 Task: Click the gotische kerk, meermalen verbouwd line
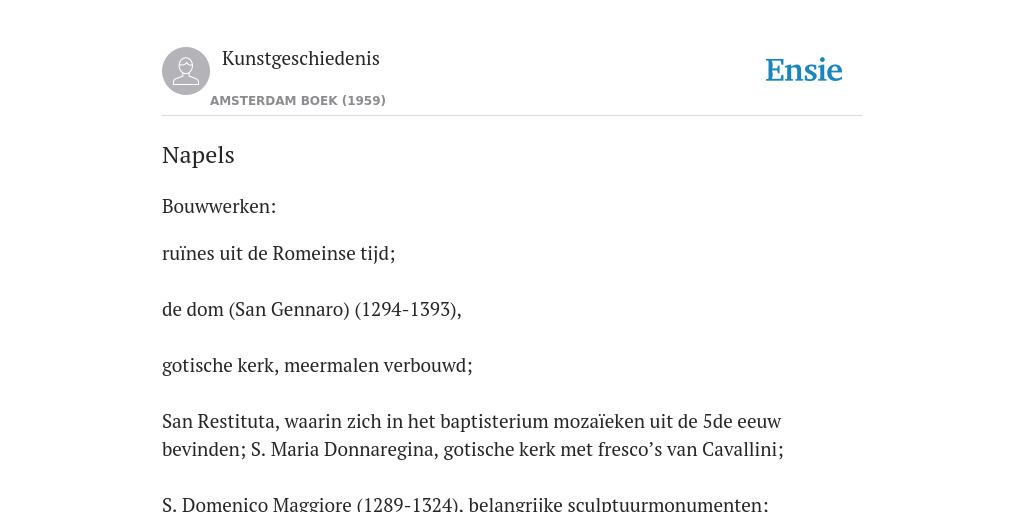[x=317, y=366]
